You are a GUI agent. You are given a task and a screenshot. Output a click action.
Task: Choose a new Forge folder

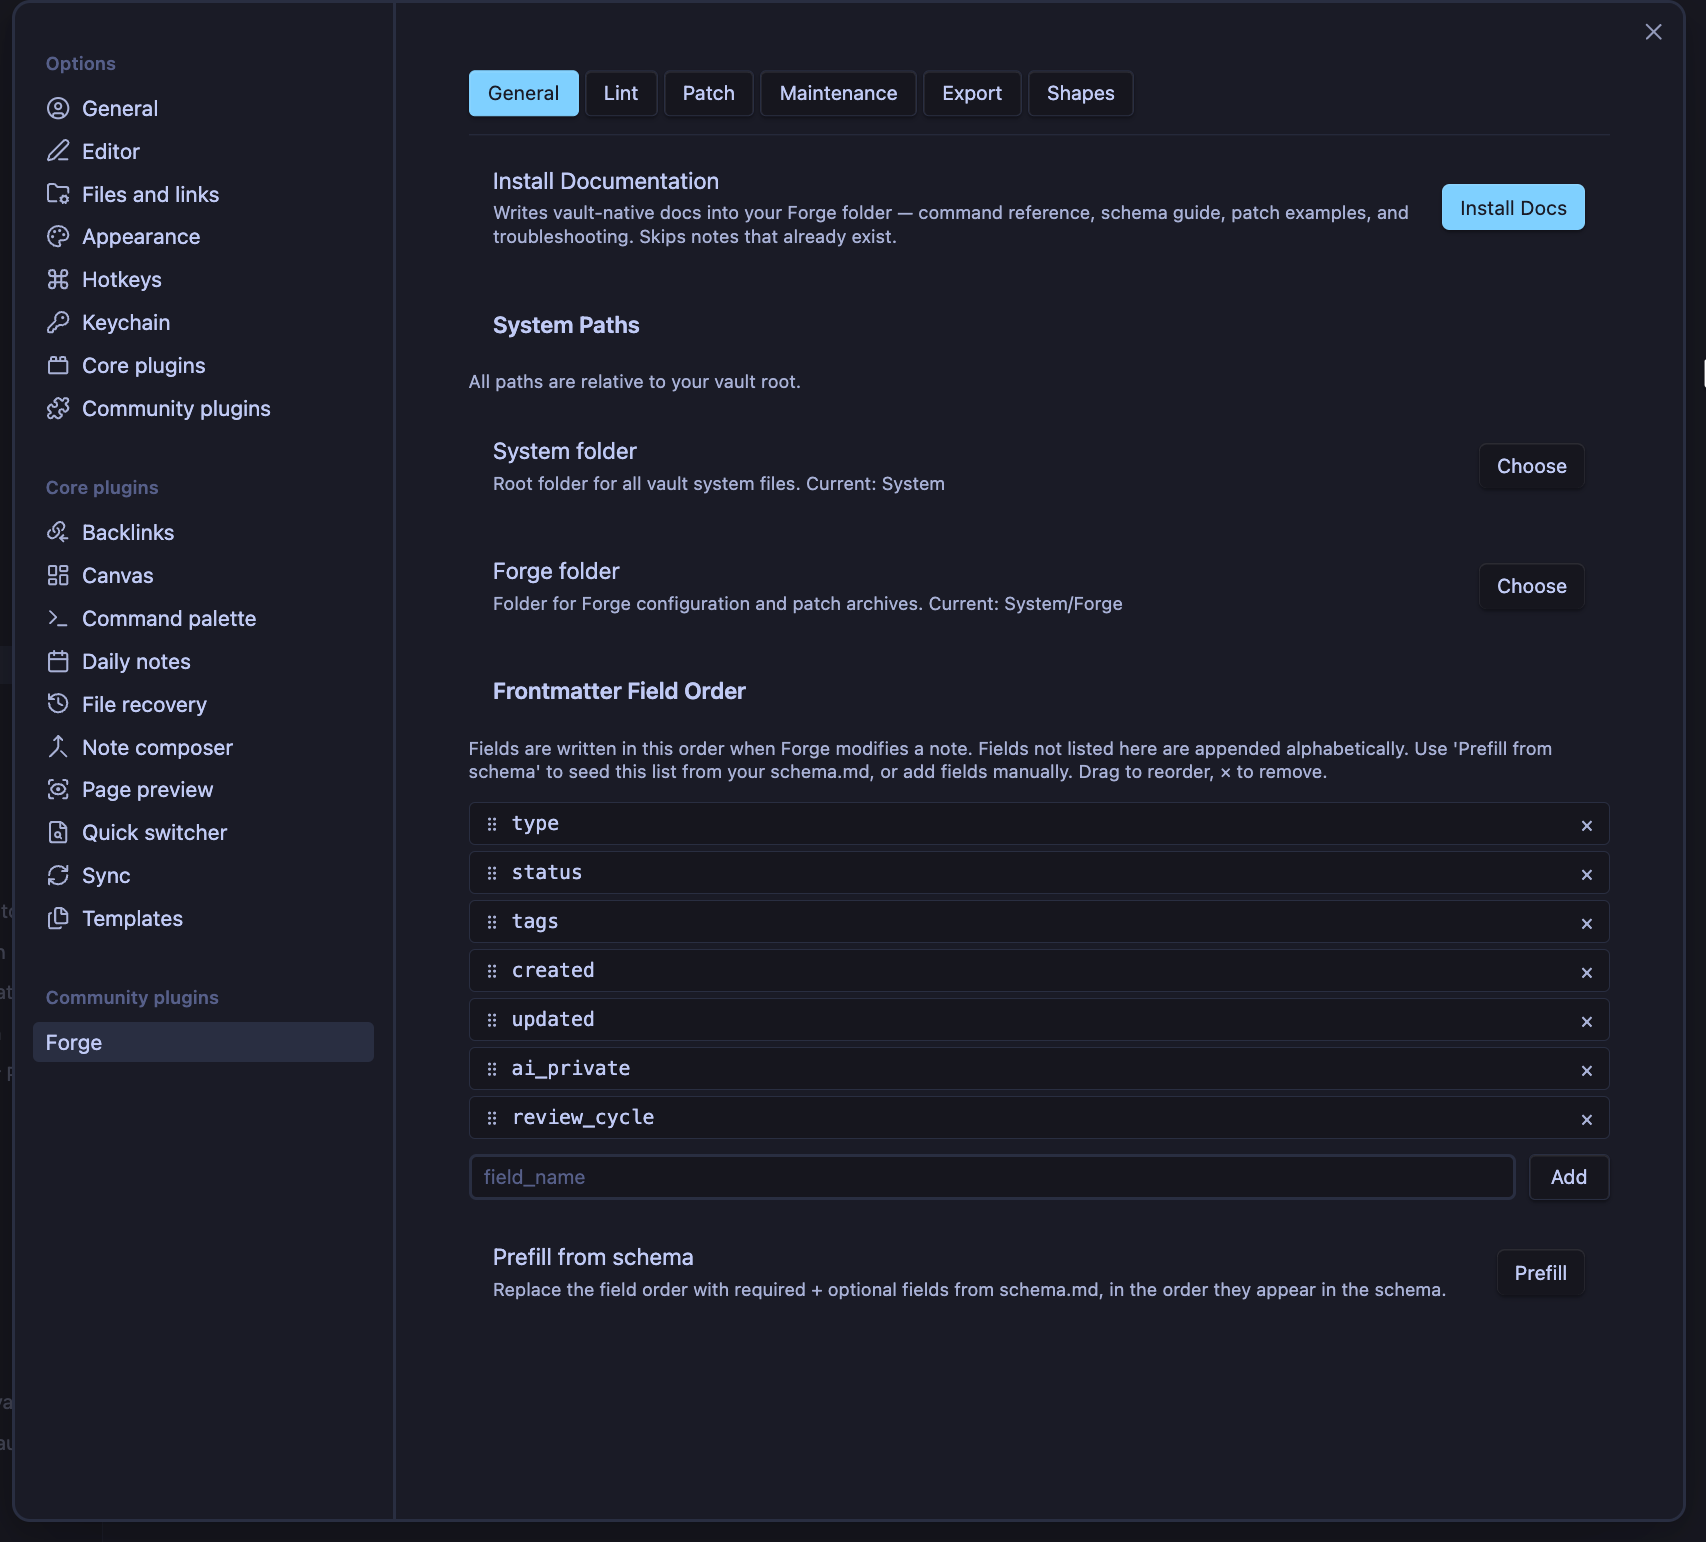(x=1531, y=586)
